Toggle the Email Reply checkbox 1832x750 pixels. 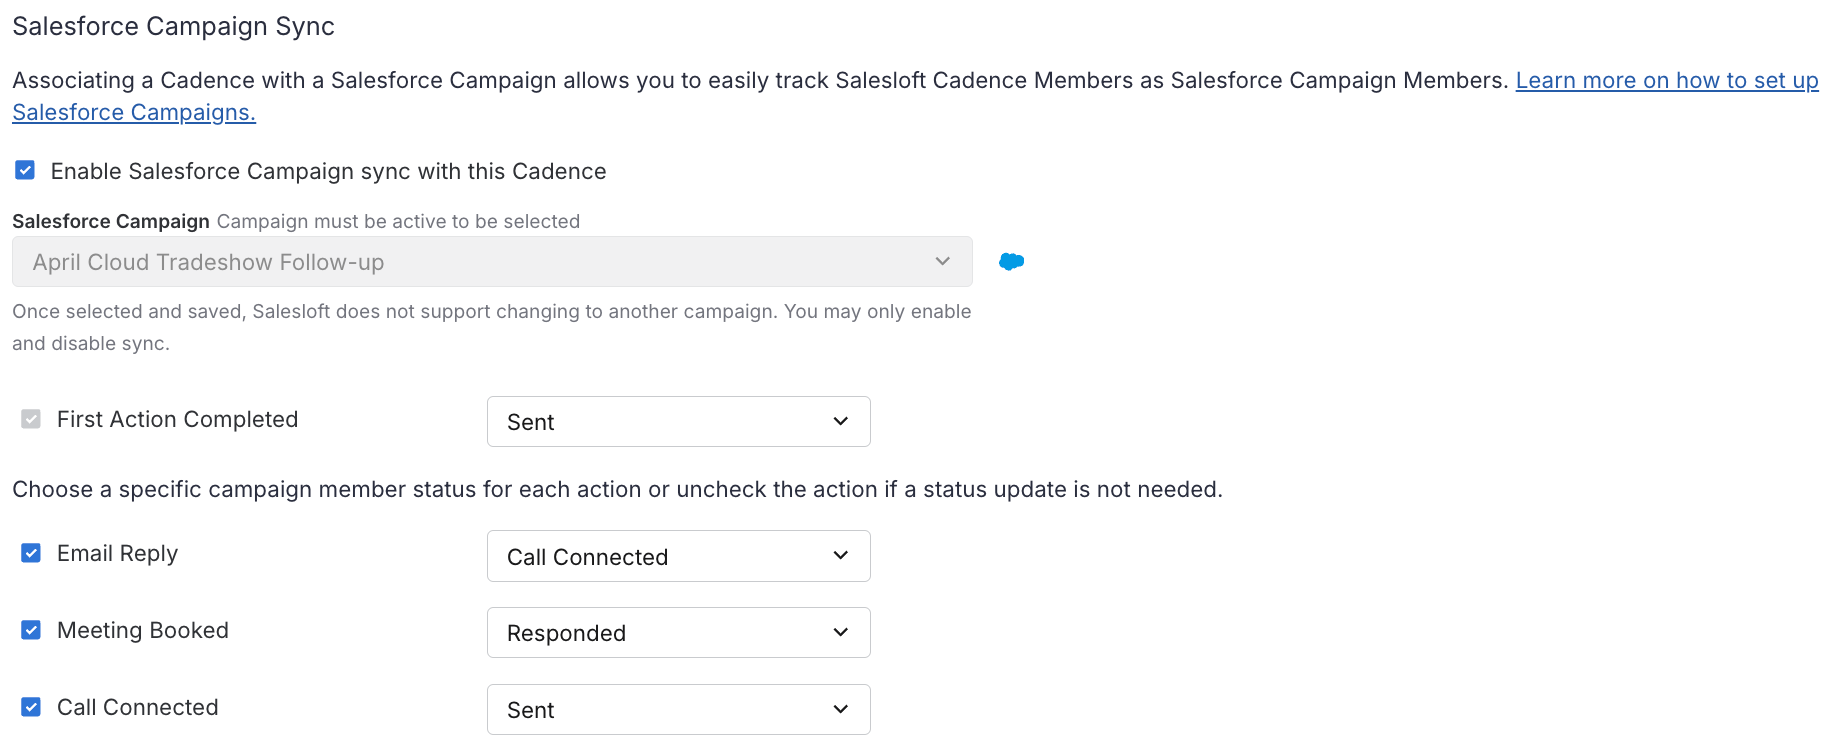tap(31, 553)
